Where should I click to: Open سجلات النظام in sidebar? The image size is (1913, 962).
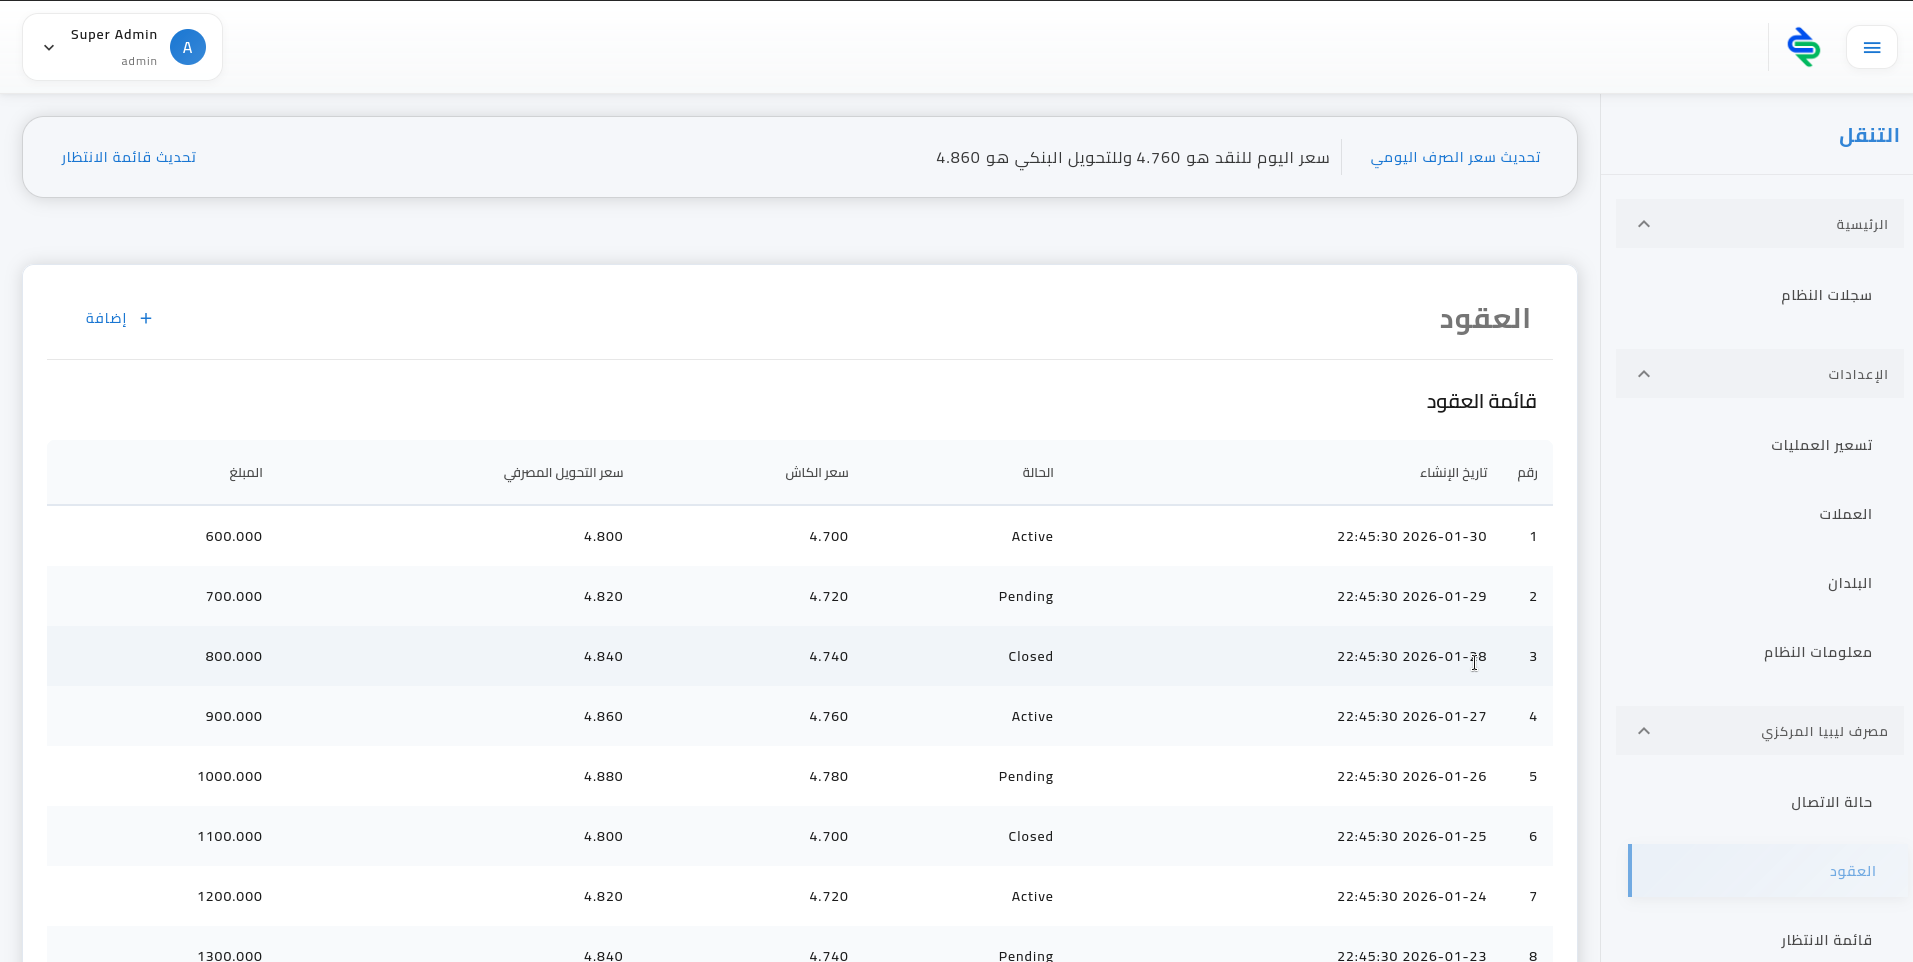[x=1825, y=295]
